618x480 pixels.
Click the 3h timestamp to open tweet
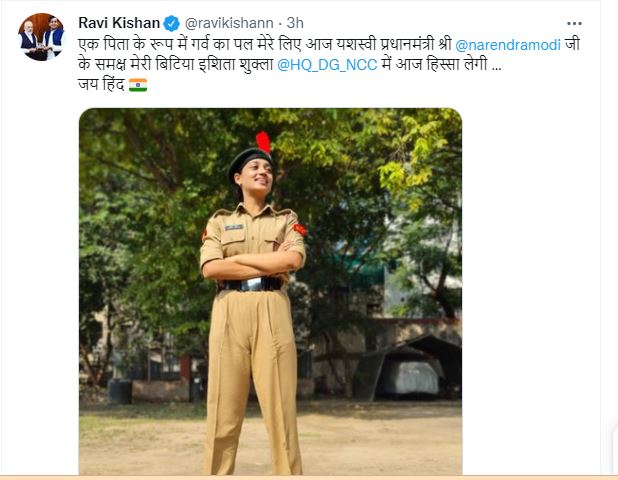pyautogui.click(x=295, y=23)
